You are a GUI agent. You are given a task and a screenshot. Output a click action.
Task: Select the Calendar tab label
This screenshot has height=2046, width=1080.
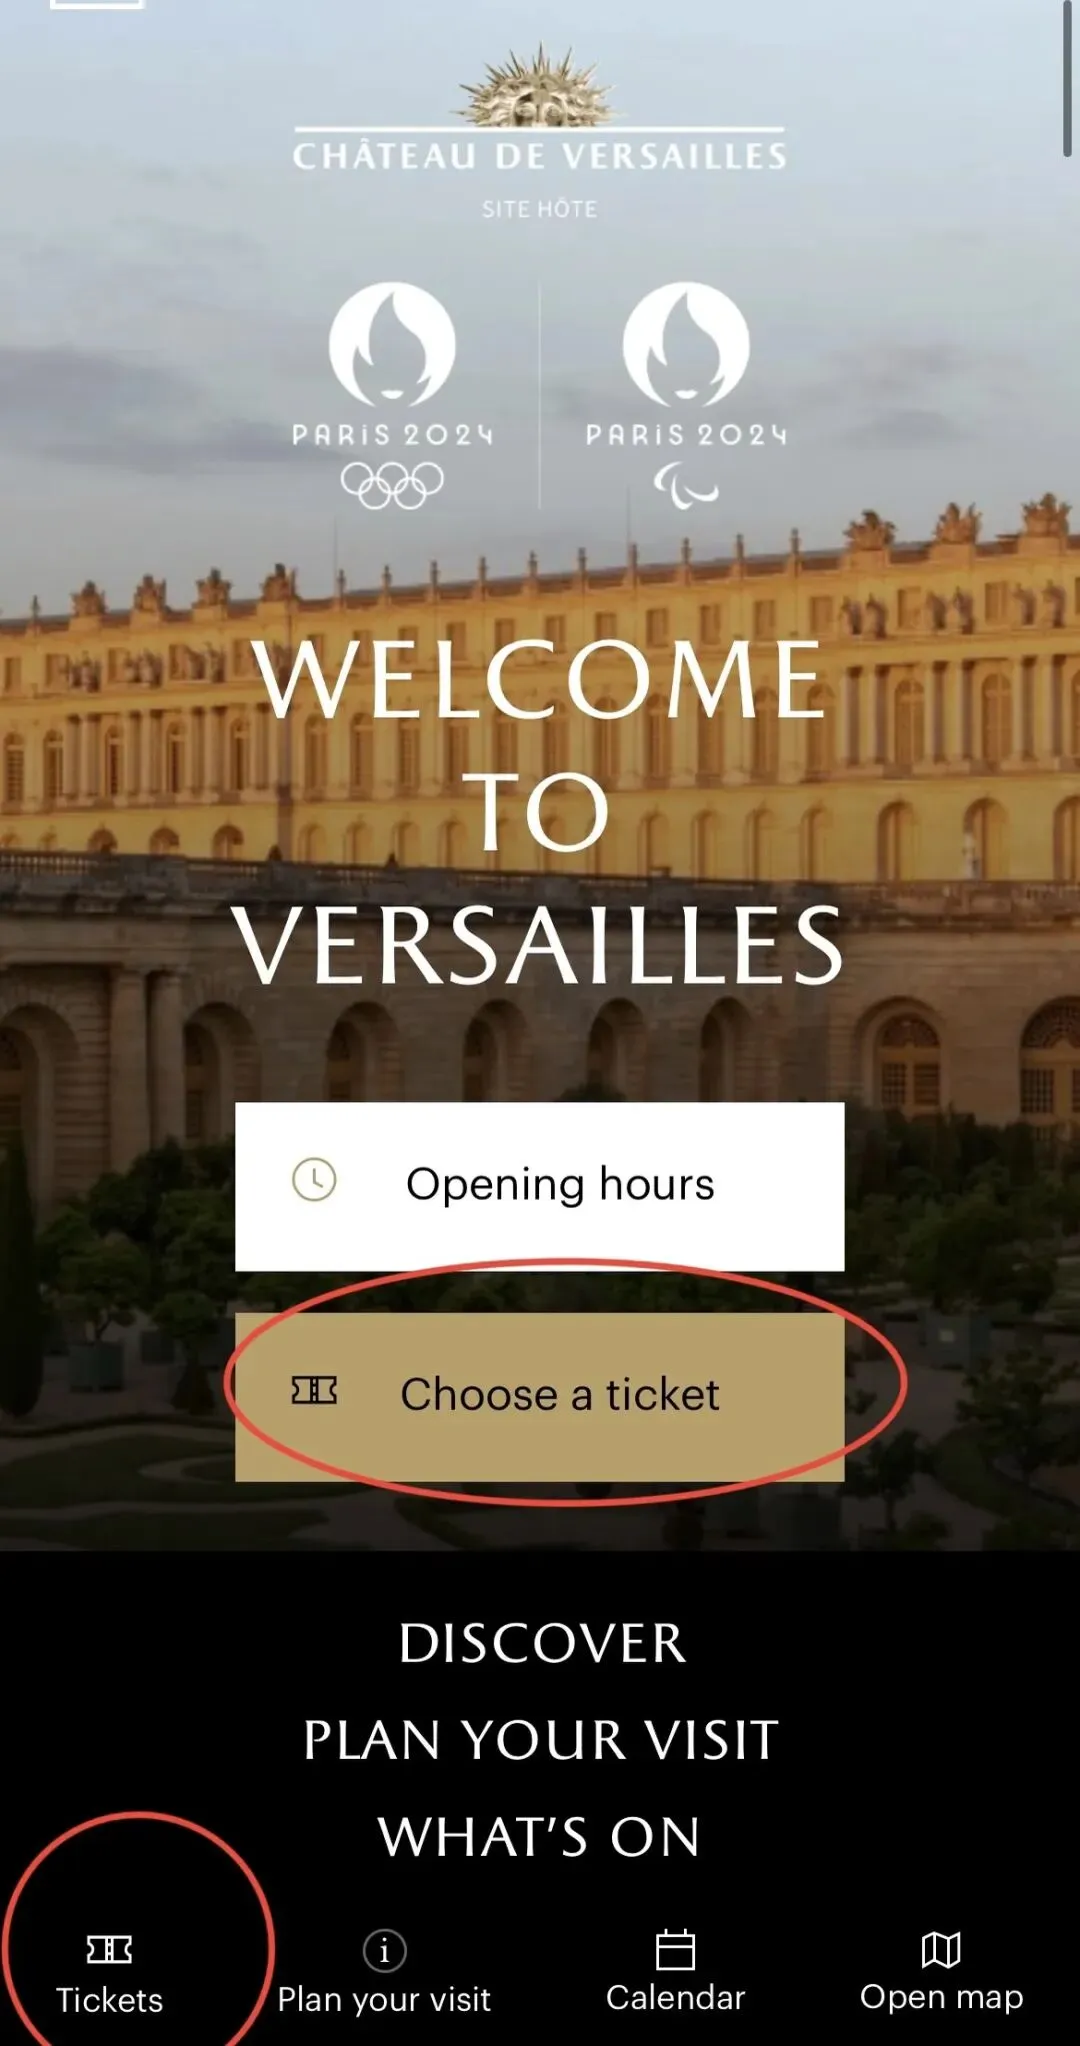point(675,1998)
